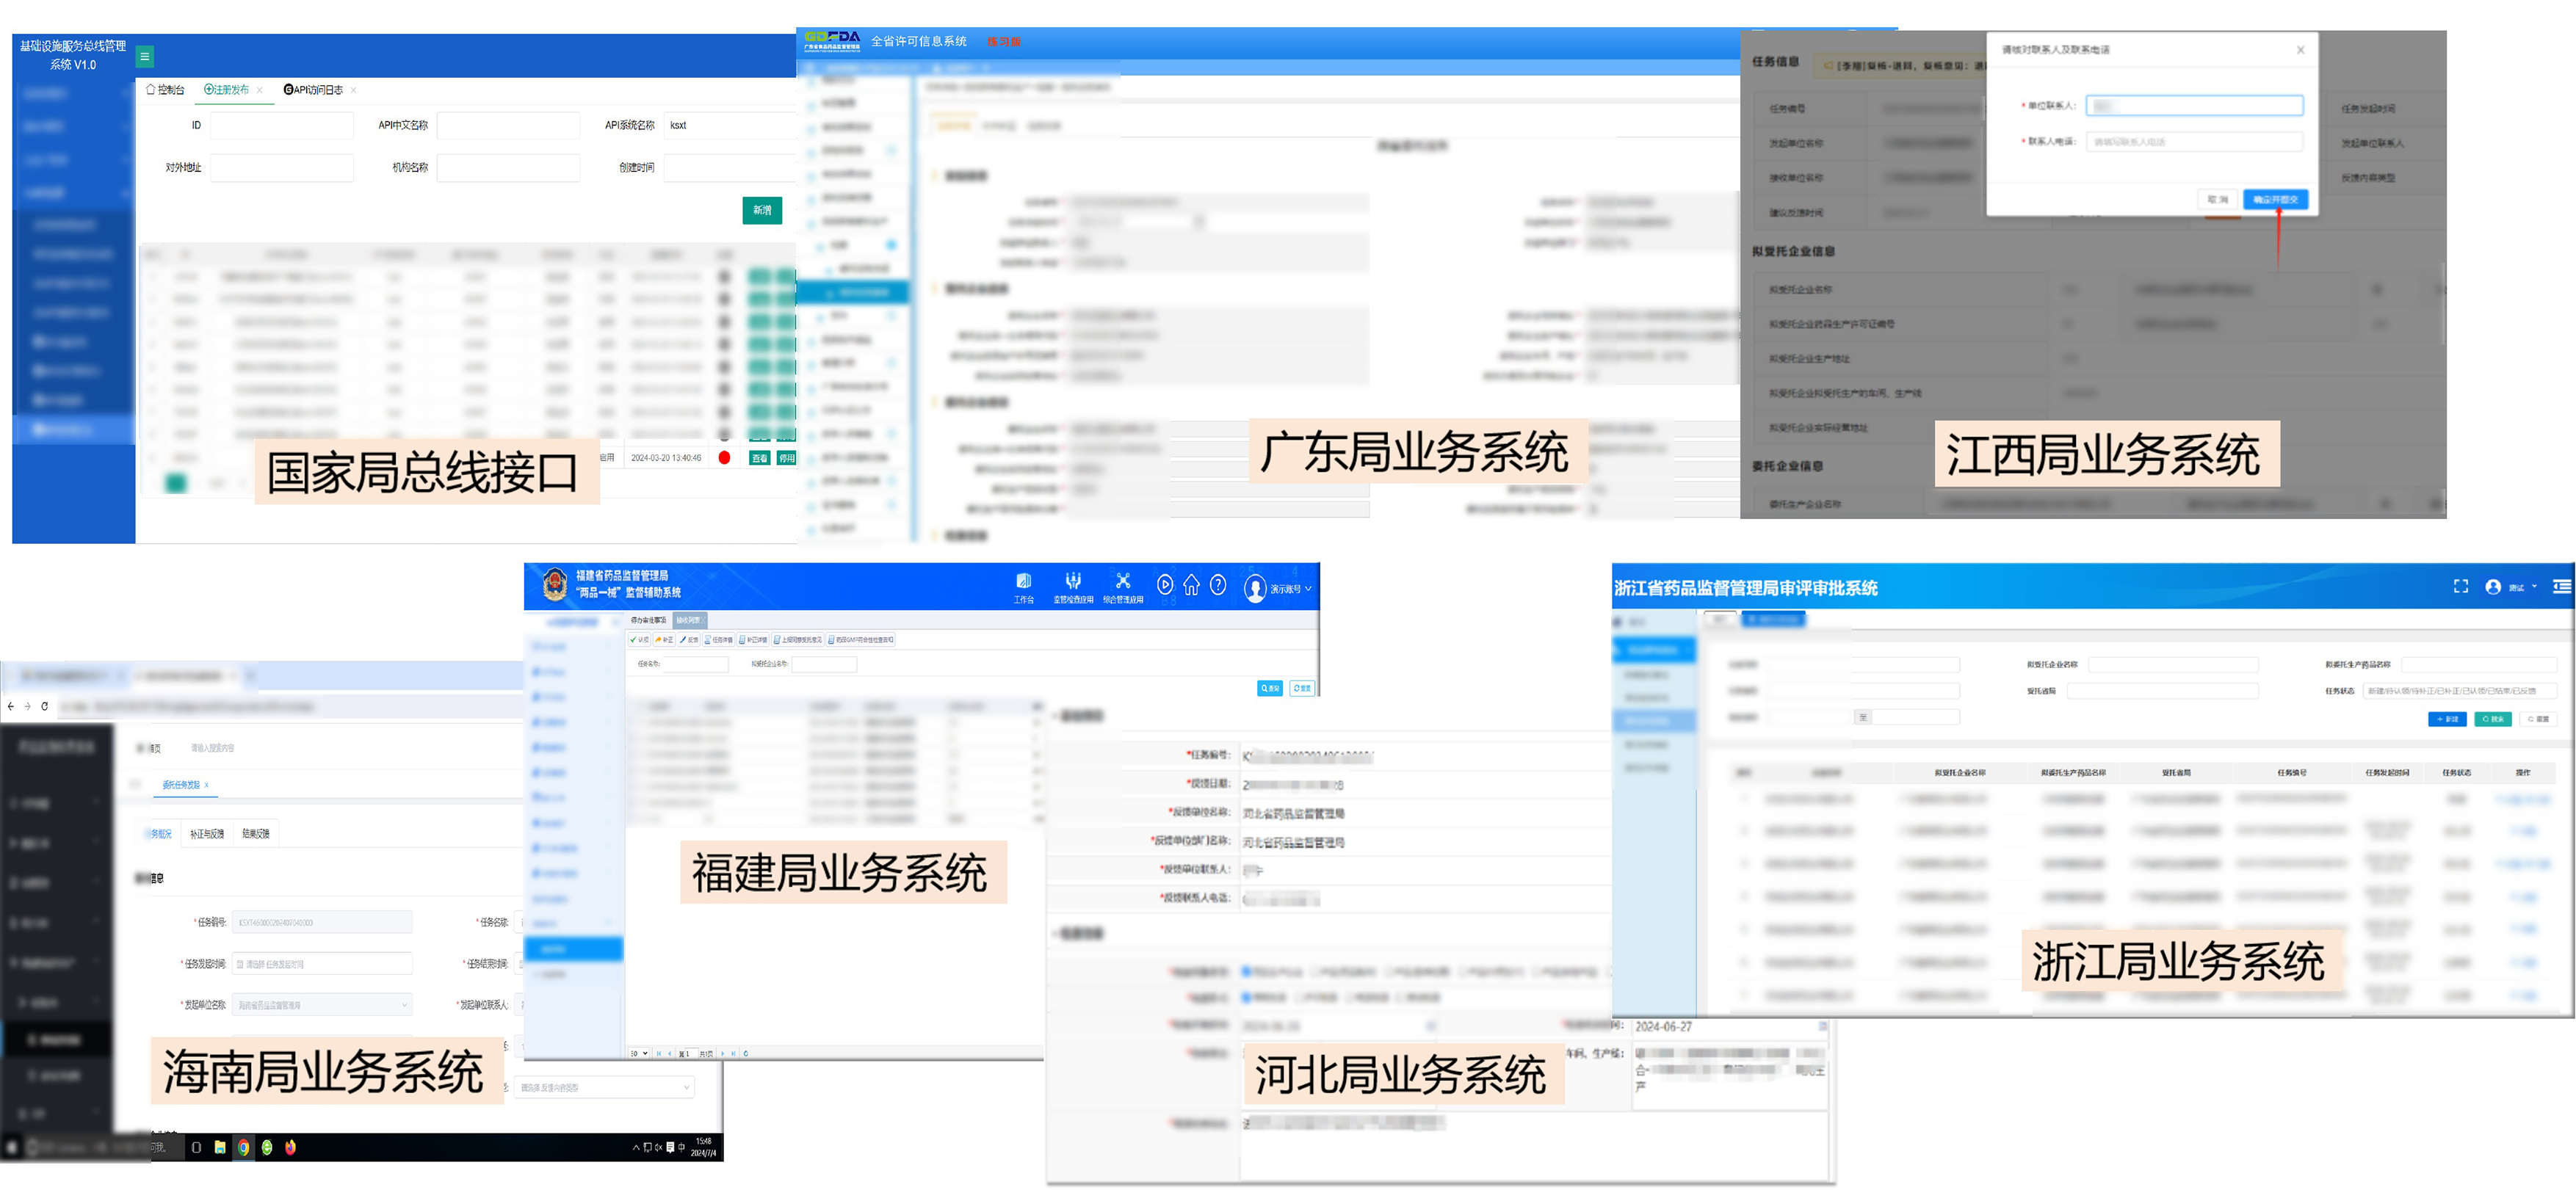2576x1190 pixels.
Task: Click the taskbar clock showing 2024/7/4
Action: pos(703,1147)
